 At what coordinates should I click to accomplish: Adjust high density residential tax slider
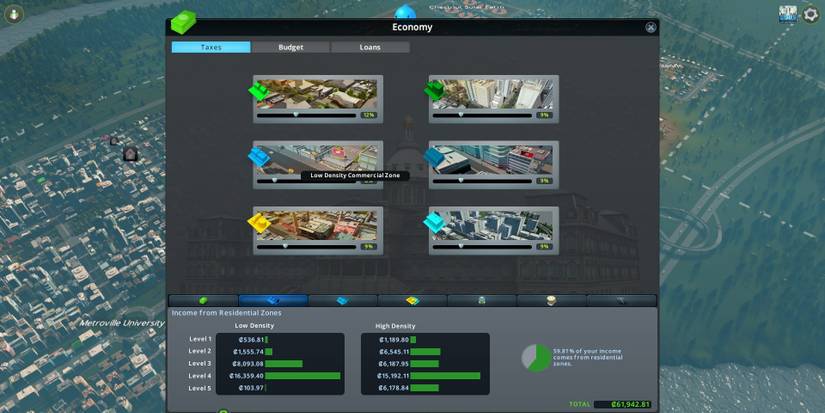[x=482, y=115]
